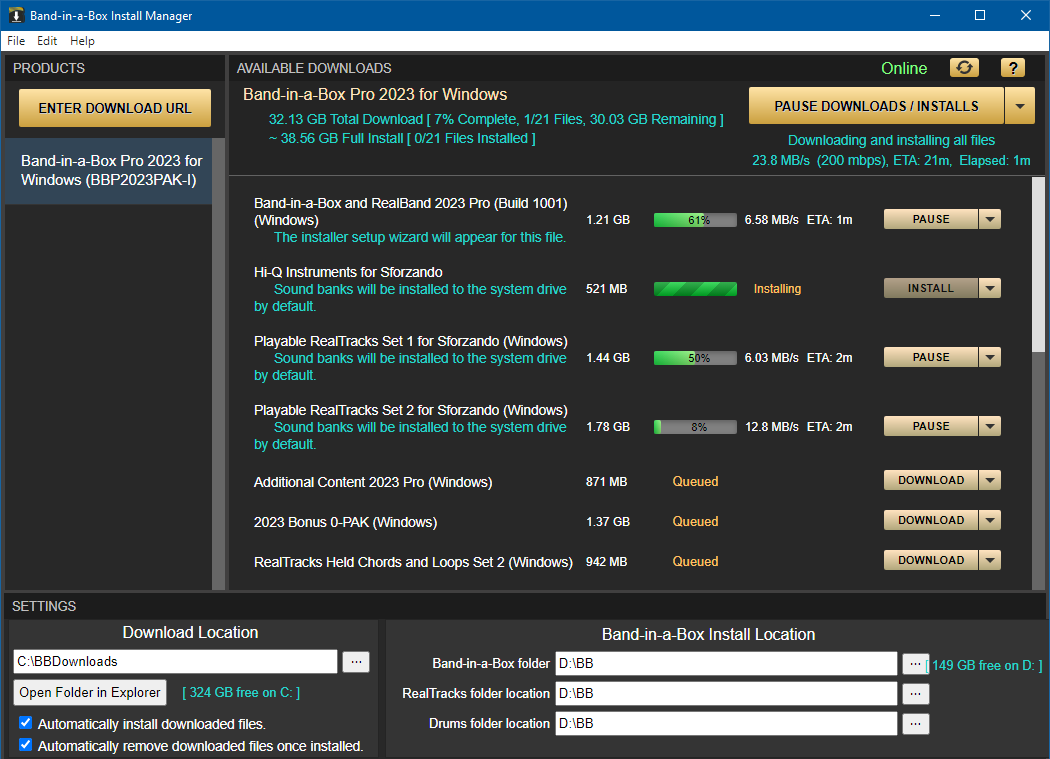Click the 8% progress bar for RealTracks Set 2

click(695, 427)
